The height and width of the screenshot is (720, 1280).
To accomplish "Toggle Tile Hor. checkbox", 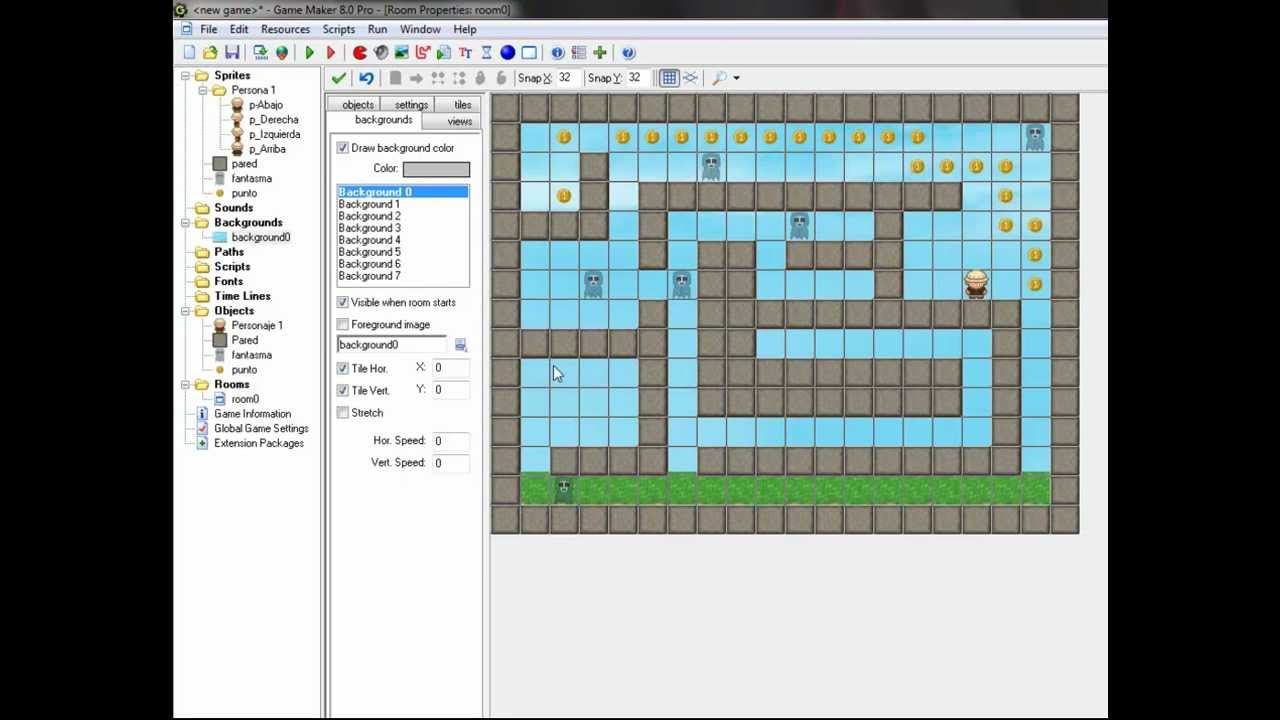I will pyautogui.click(x=343, y=368).
